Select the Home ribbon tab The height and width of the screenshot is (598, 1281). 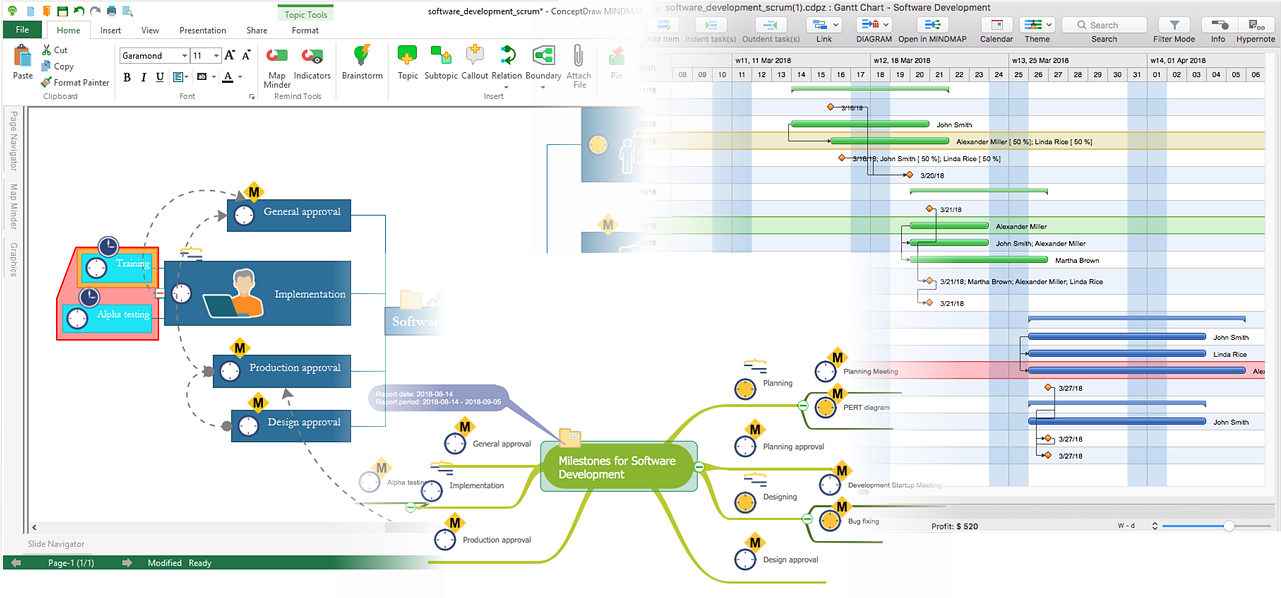69,30
